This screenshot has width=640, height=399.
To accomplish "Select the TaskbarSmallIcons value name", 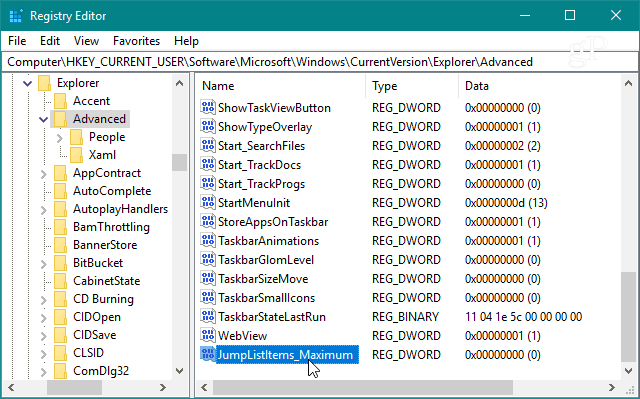I will pos(266,298).
